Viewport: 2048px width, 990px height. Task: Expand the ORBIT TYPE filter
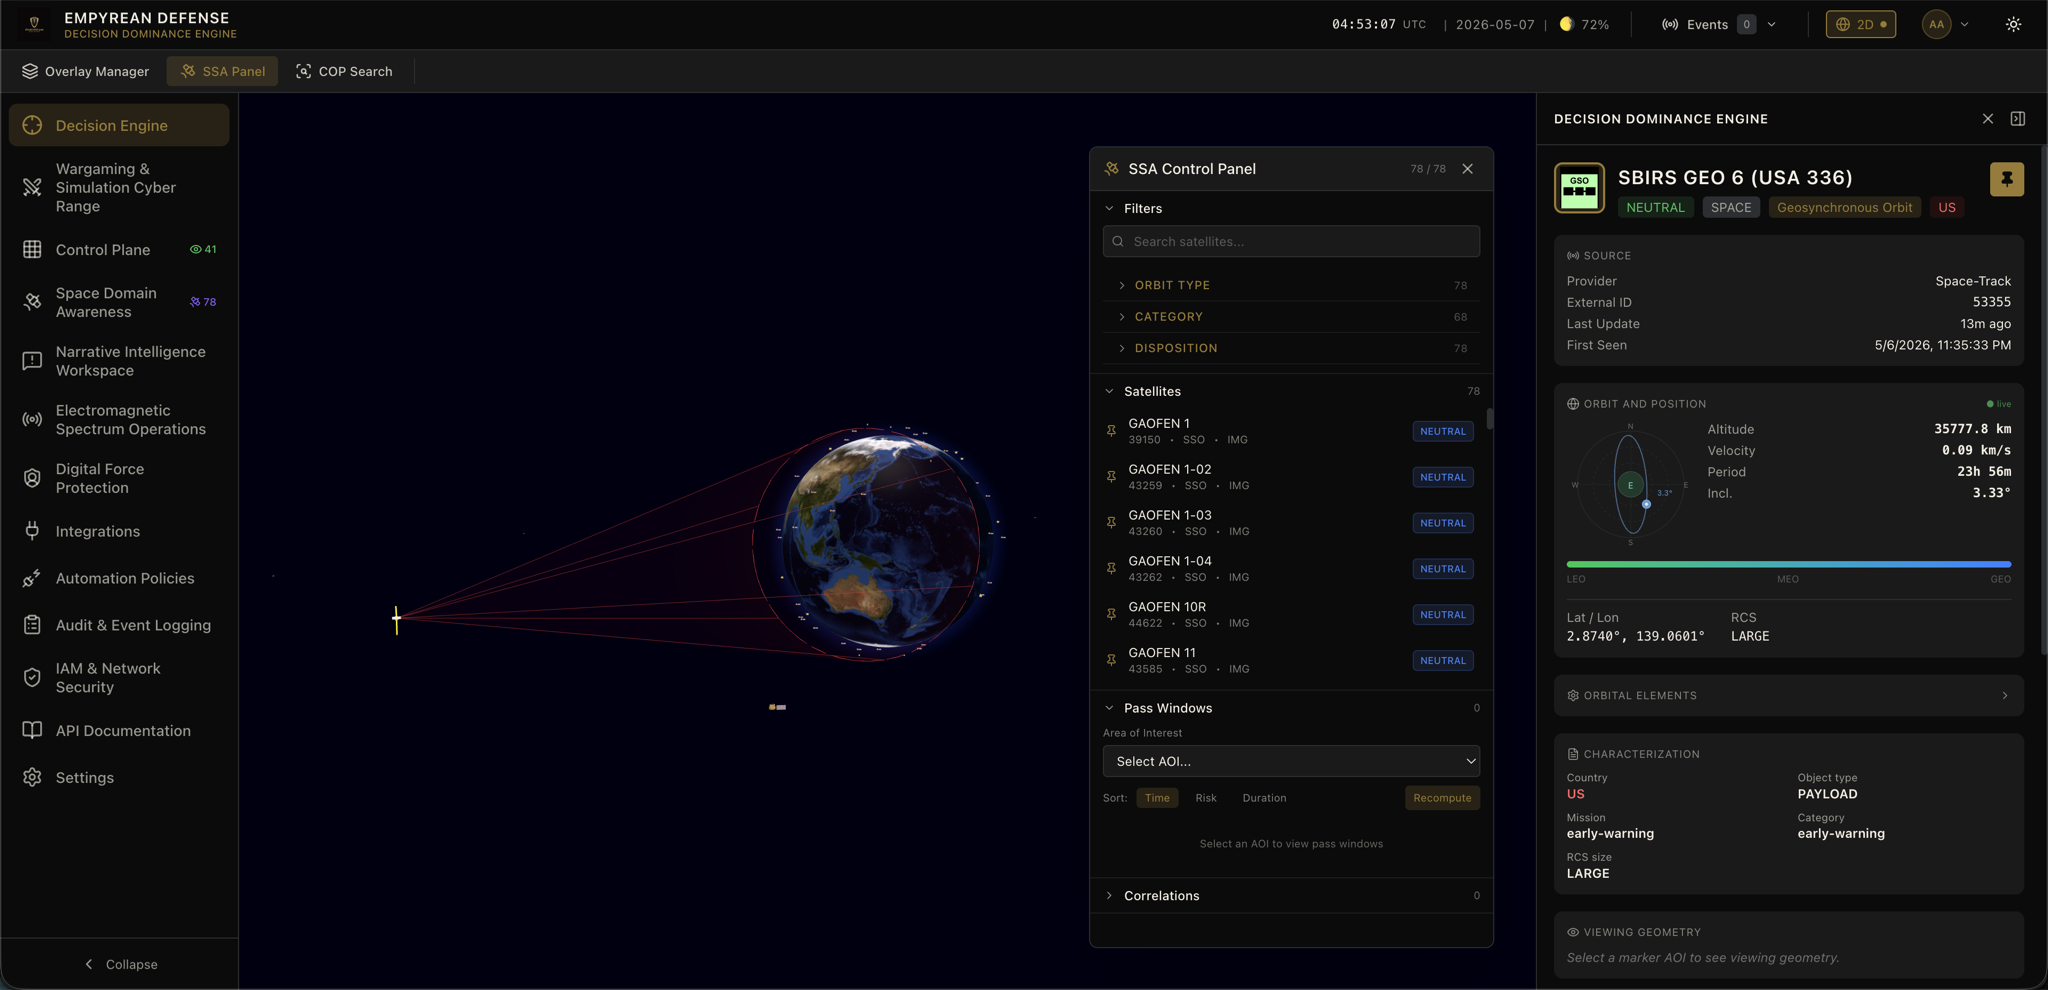click(x=1291, y=285)
